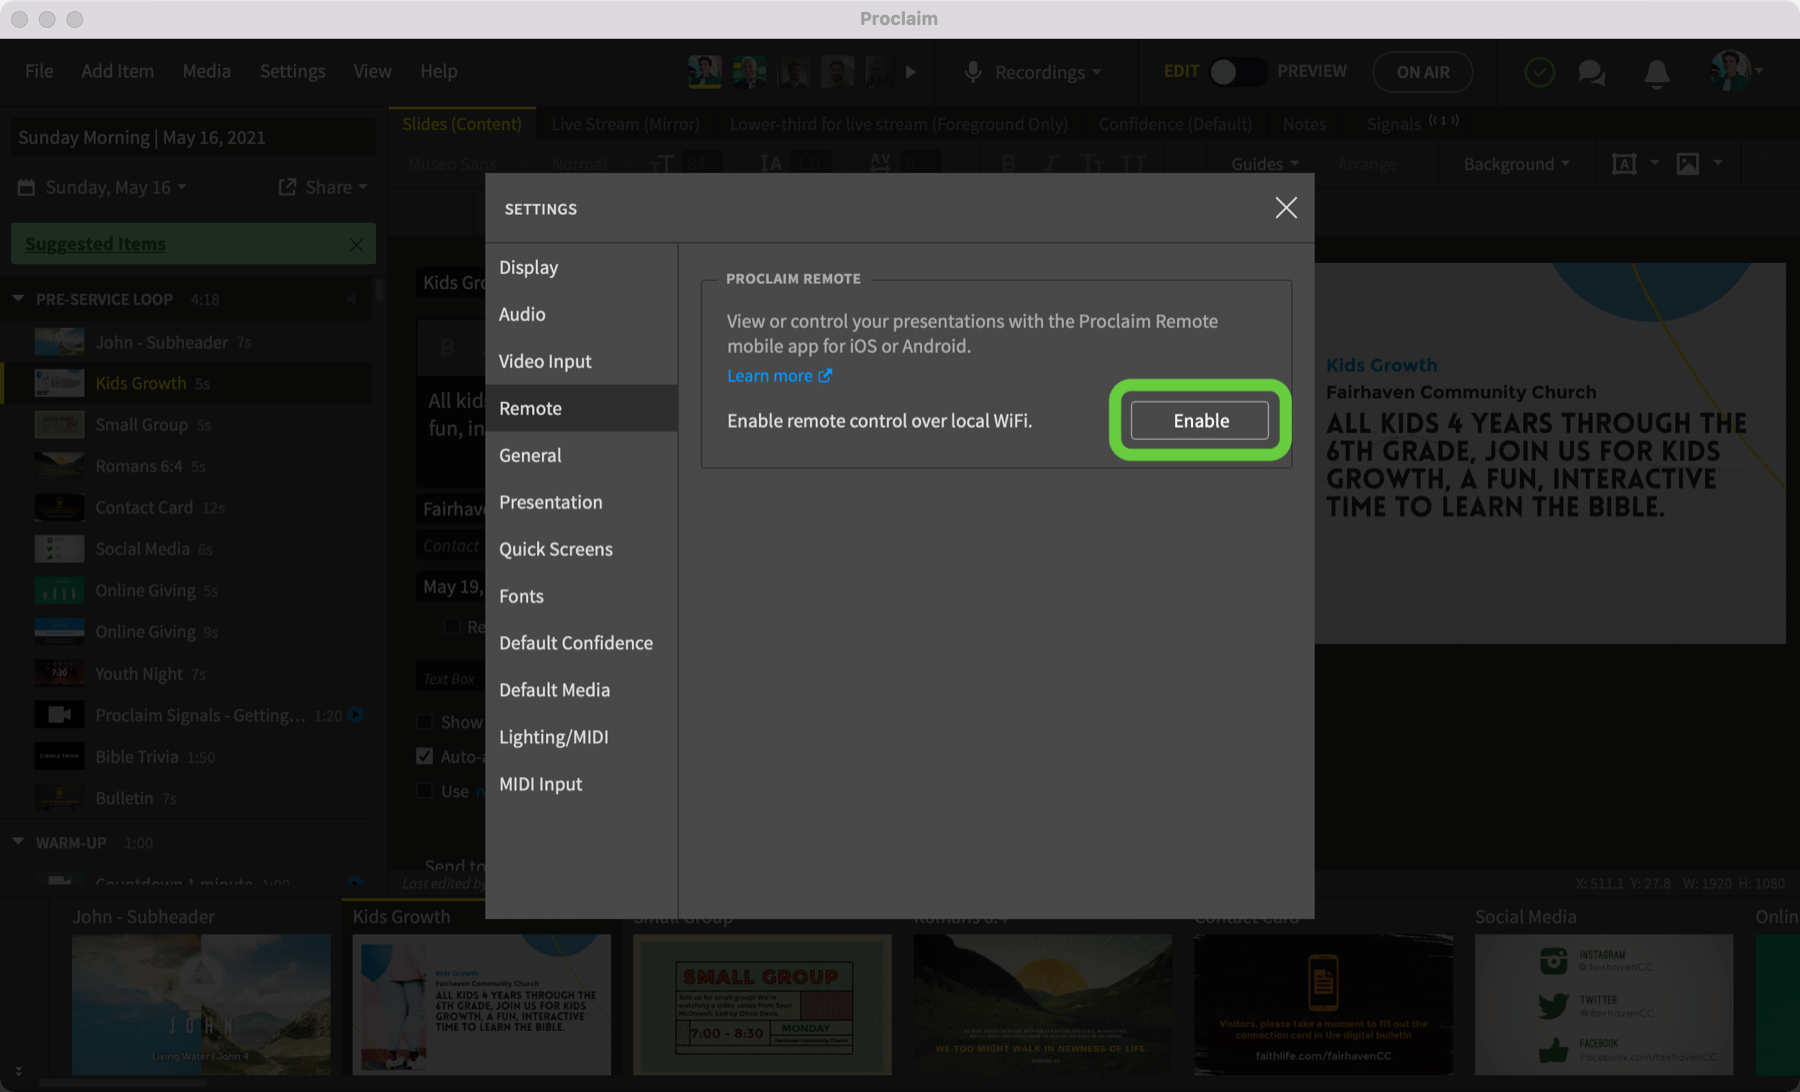Open the Suggested Items link
The image size is (1800, 1092).
point(95,244)
